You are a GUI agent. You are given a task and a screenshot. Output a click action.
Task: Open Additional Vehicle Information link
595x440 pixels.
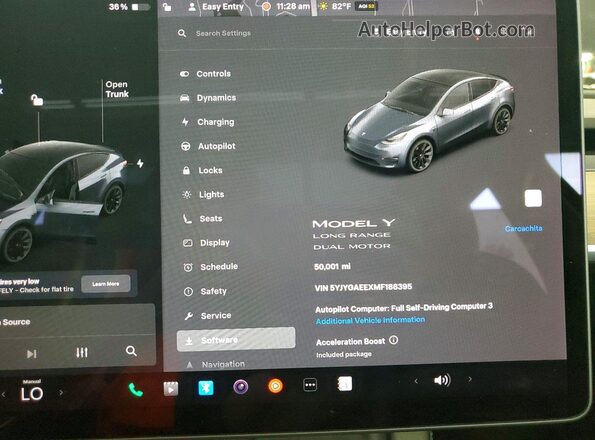tap(370, 321)
